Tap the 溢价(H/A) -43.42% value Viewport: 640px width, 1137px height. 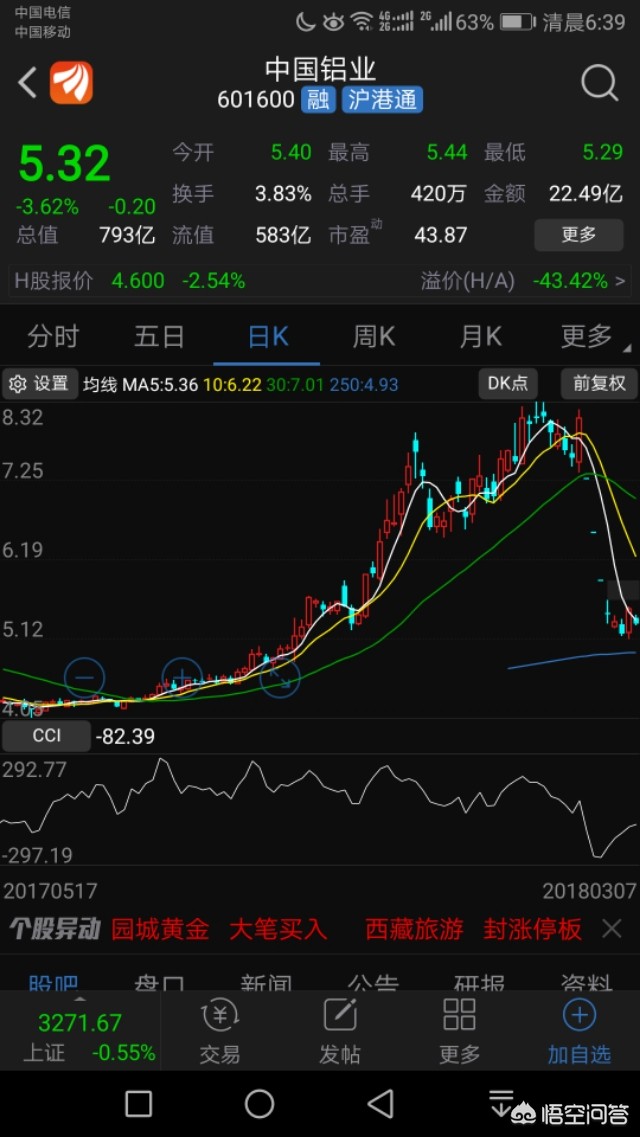pos(570,281)
